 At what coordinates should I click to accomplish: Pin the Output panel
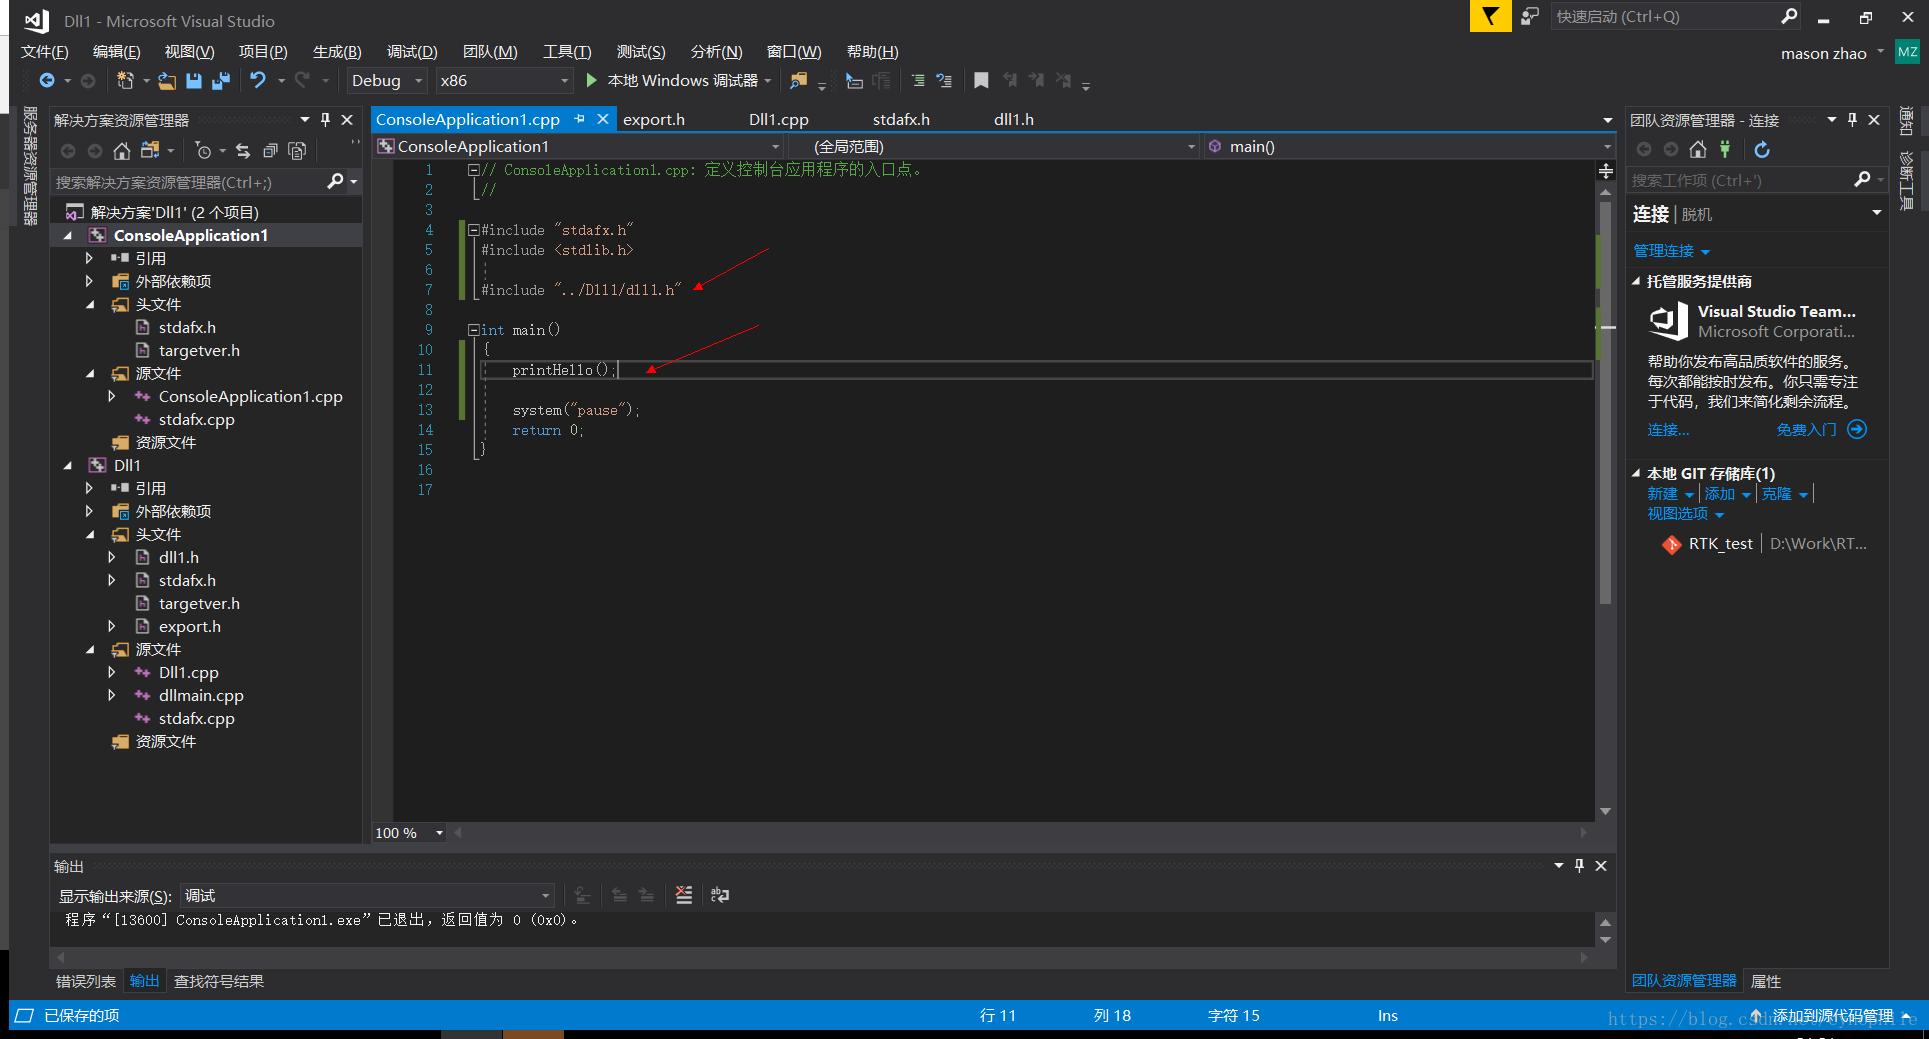tap(1579, 866)
